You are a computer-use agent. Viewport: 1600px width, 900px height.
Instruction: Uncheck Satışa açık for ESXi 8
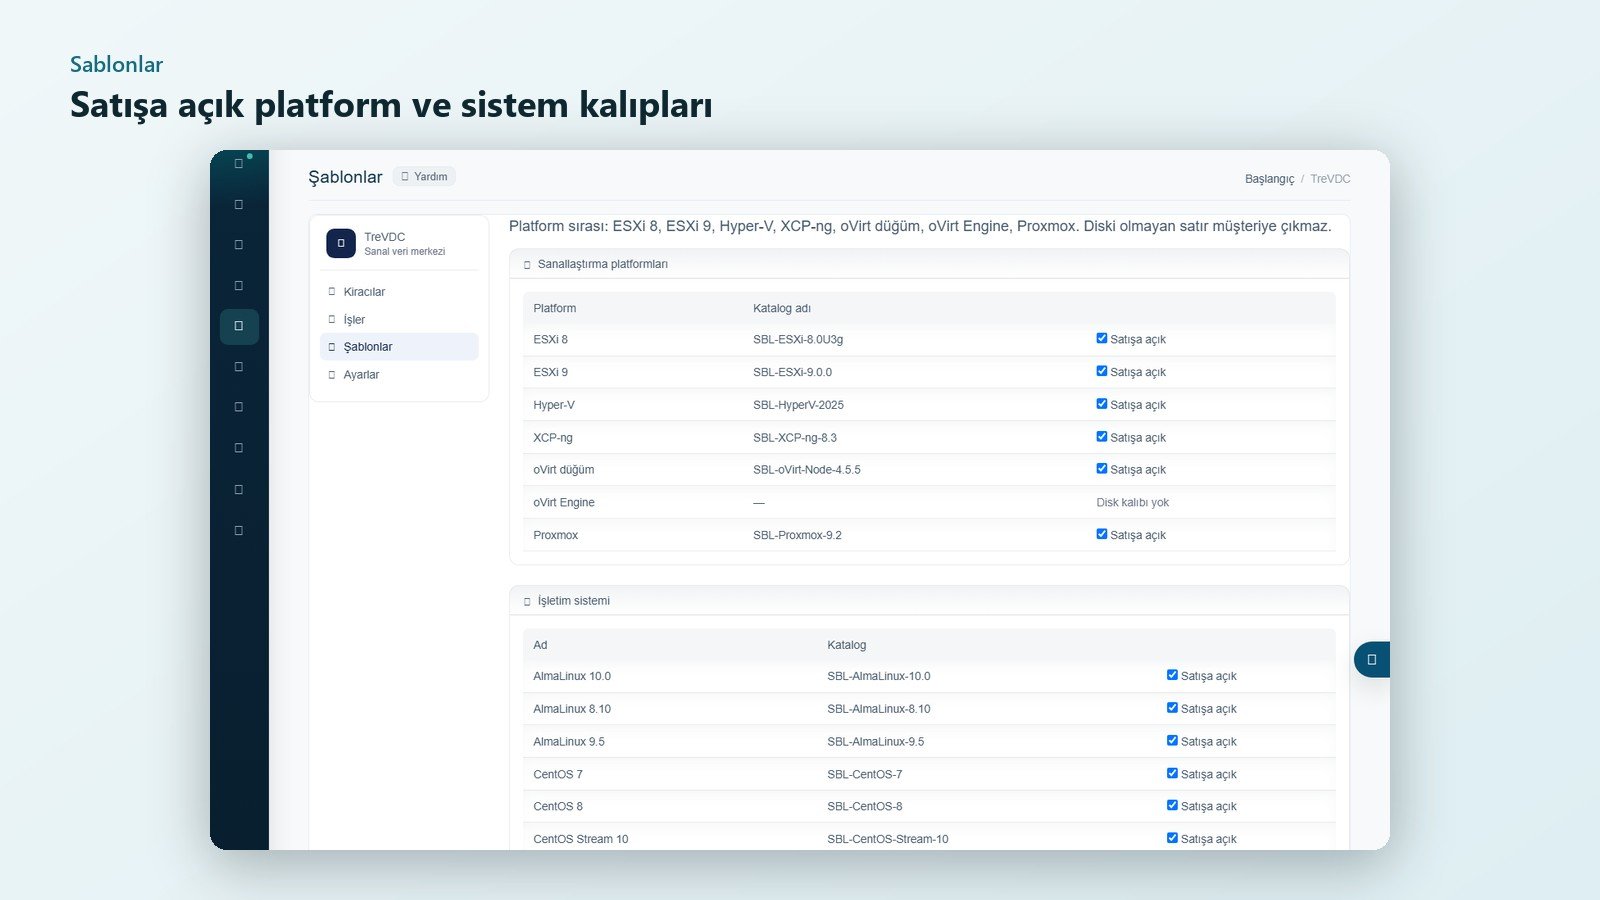(1102, 339)
